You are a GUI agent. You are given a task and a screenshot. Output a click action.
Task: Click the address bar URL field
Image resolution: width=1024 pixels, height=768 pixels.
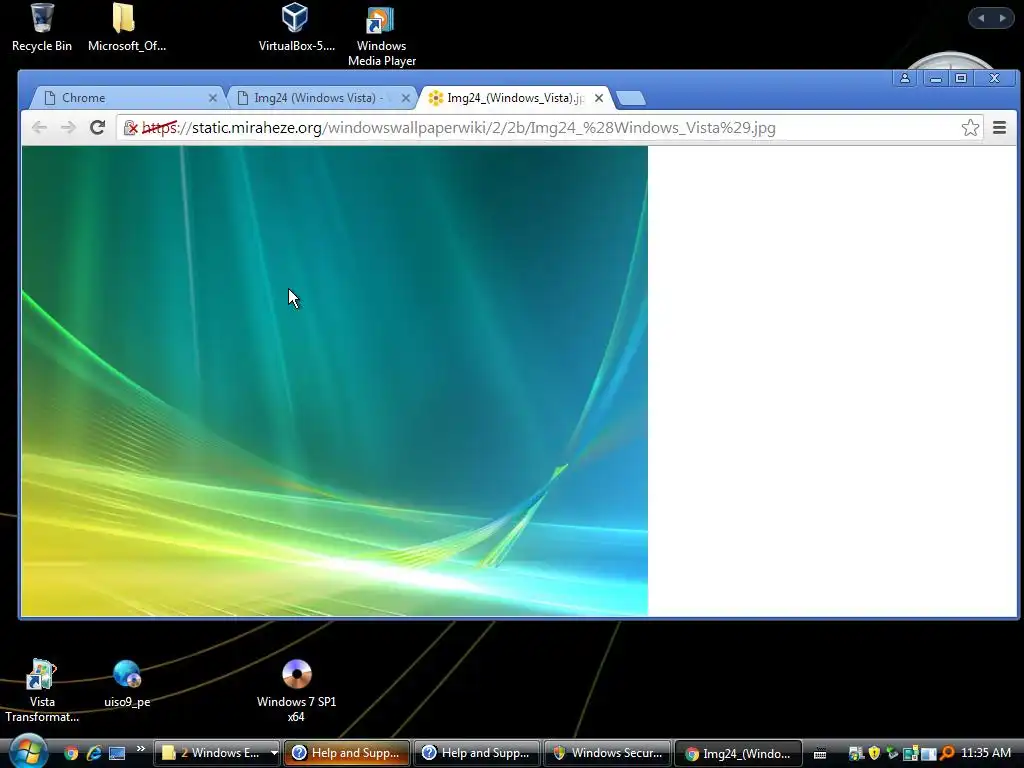pos(549,127)
